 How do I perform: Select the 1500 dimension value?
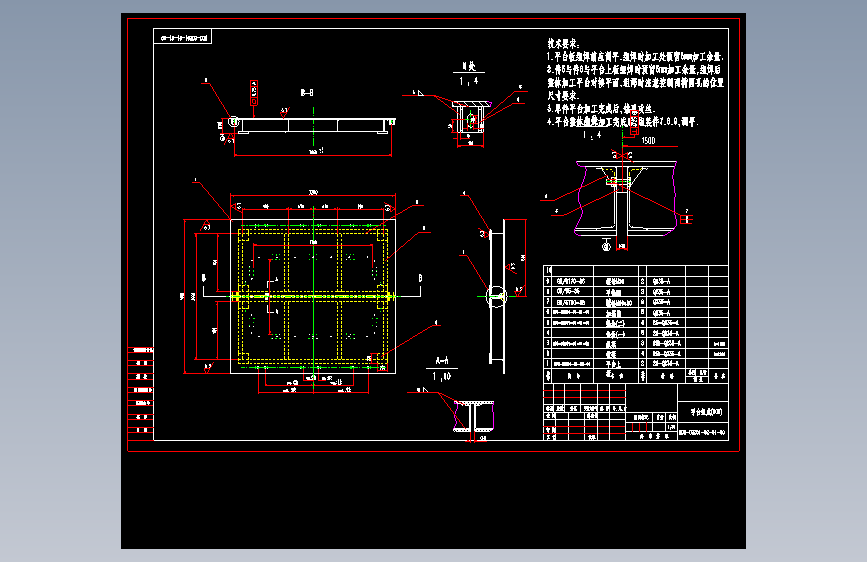[648, 141]
